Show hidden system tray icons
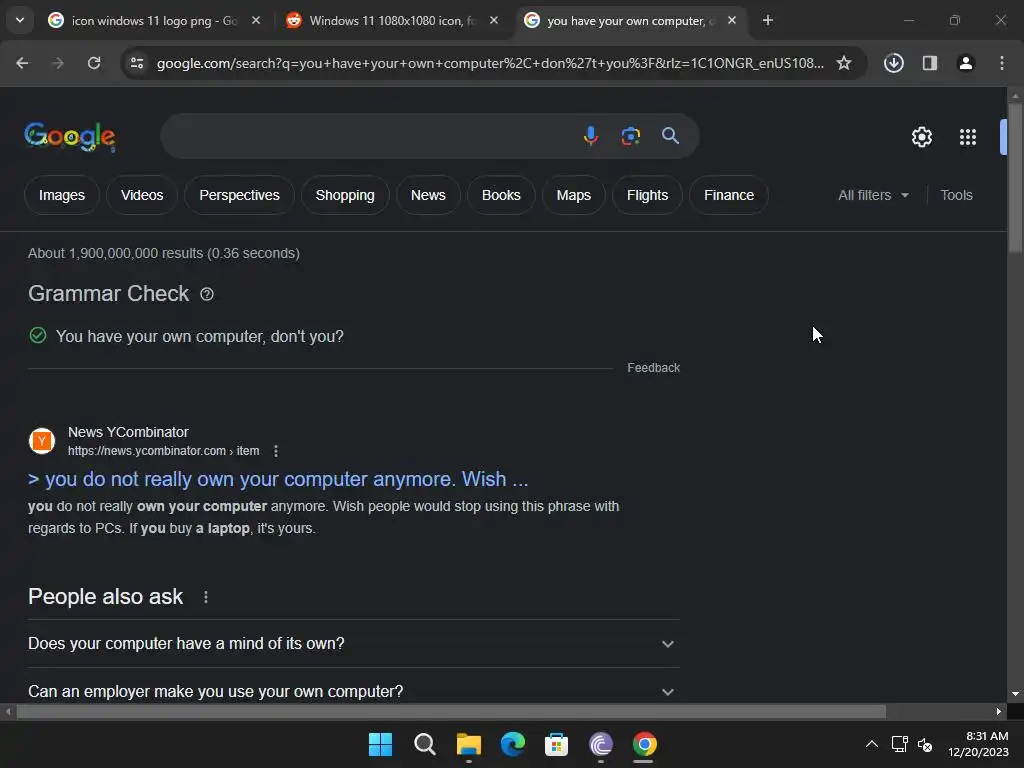 (x=871, y=744)
